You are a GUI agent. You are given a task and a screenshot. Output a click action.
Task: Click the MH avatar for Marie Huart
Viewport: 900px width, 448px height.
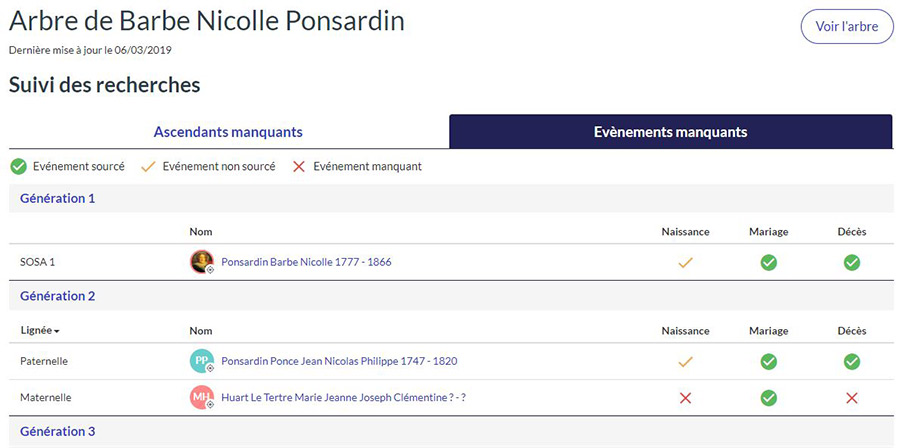click(x=202, y=398)
